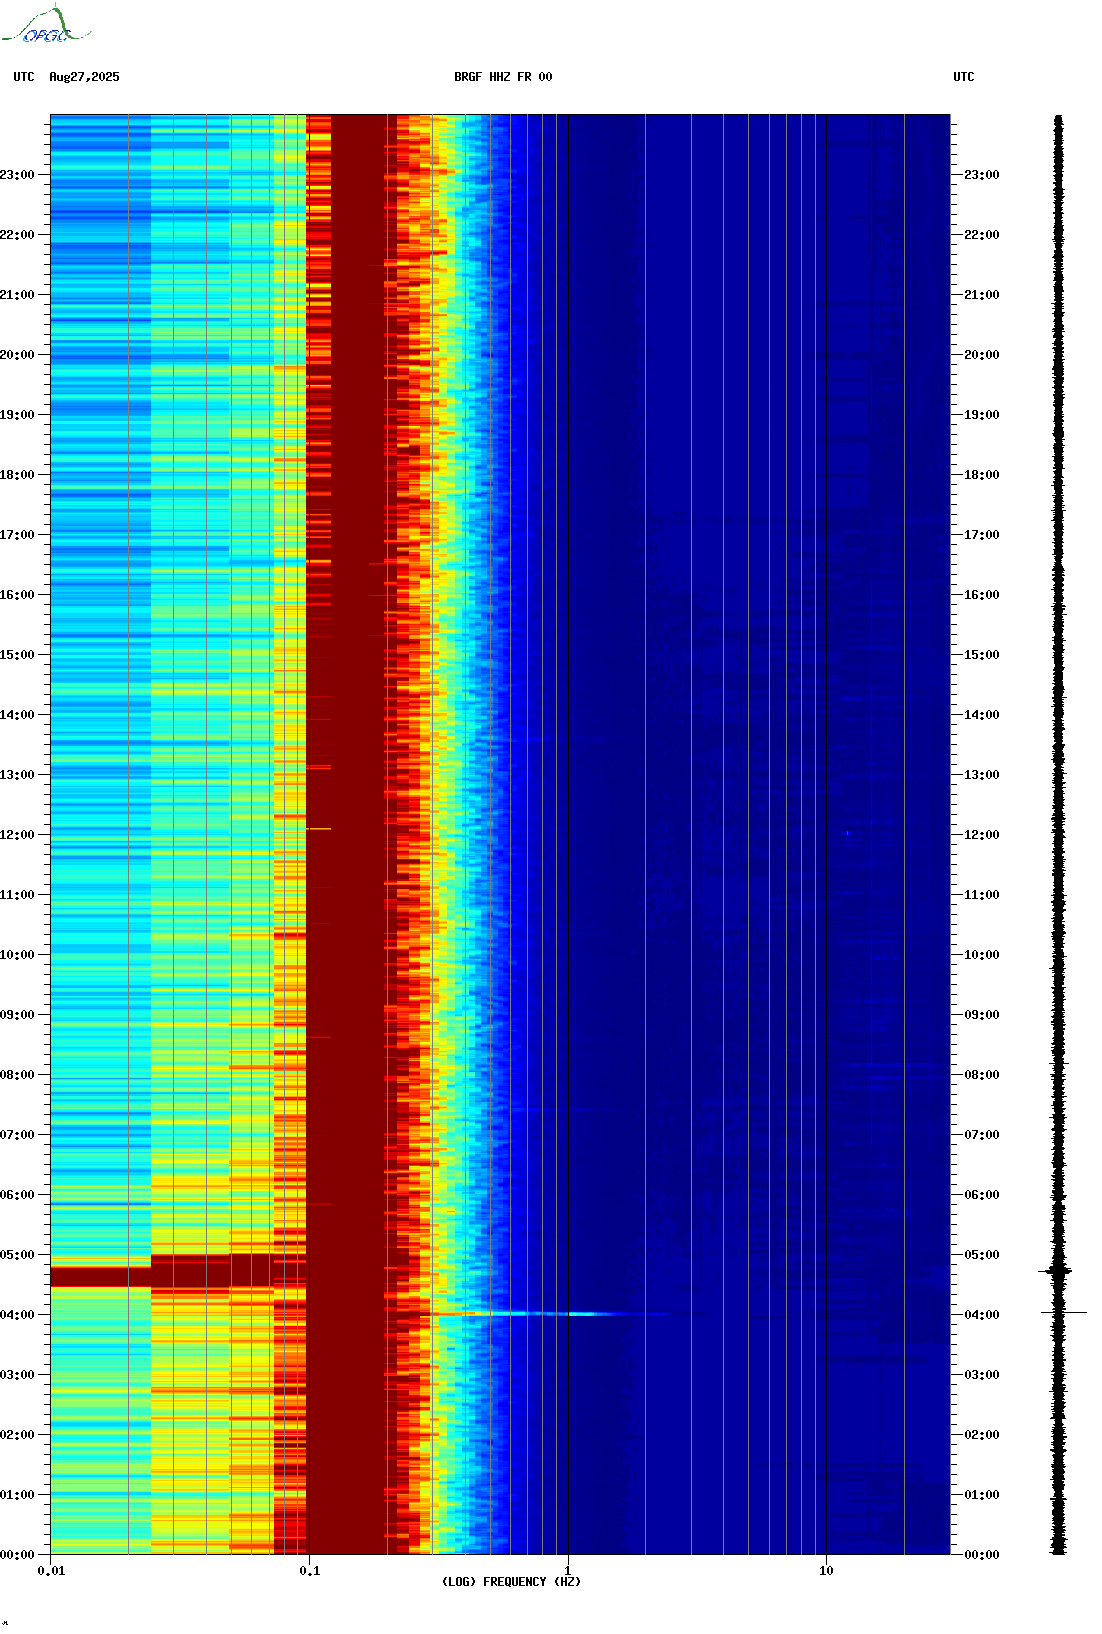Click the 16:00 label on the left time axis
The height and width of the screenshot is (1634, 1102).
click(x=17, y=595)
